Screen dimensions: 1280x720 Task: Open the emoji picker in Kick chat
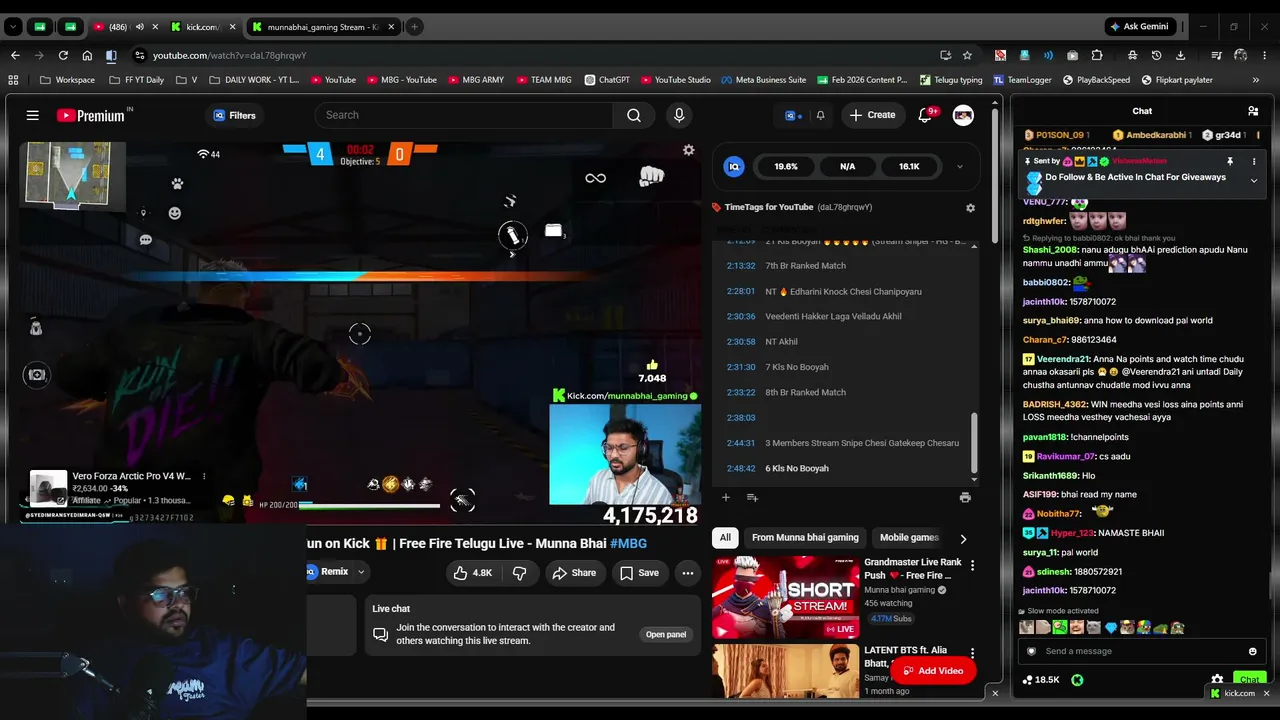click(1252, 651)
